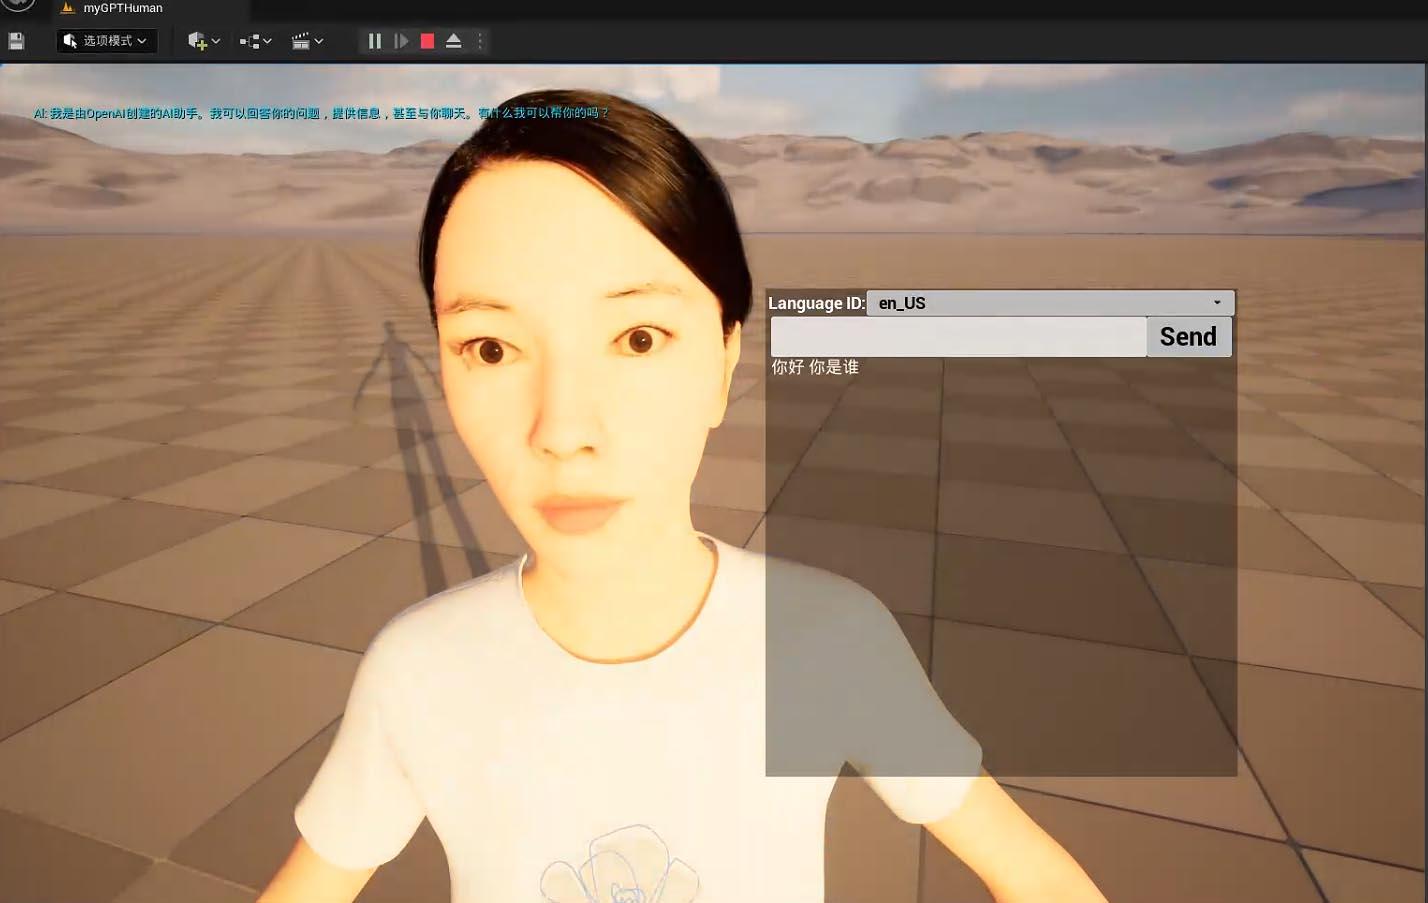Image resolution: width=1428 pixels, height=903 pixels.
Task: Open the play options three-dot menu
Action: pyautogui.click(x=480, y=41)
